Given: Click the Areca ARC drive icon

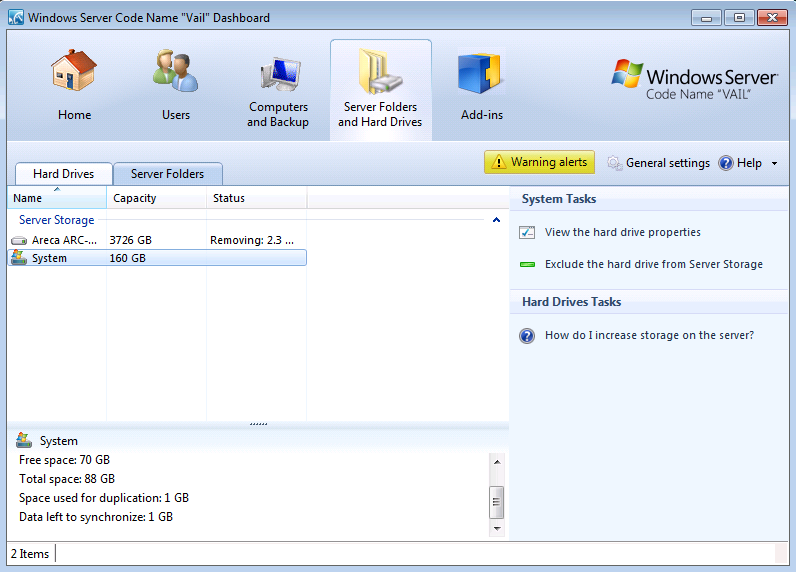Looking at the screenshot, I should [19, 240].
